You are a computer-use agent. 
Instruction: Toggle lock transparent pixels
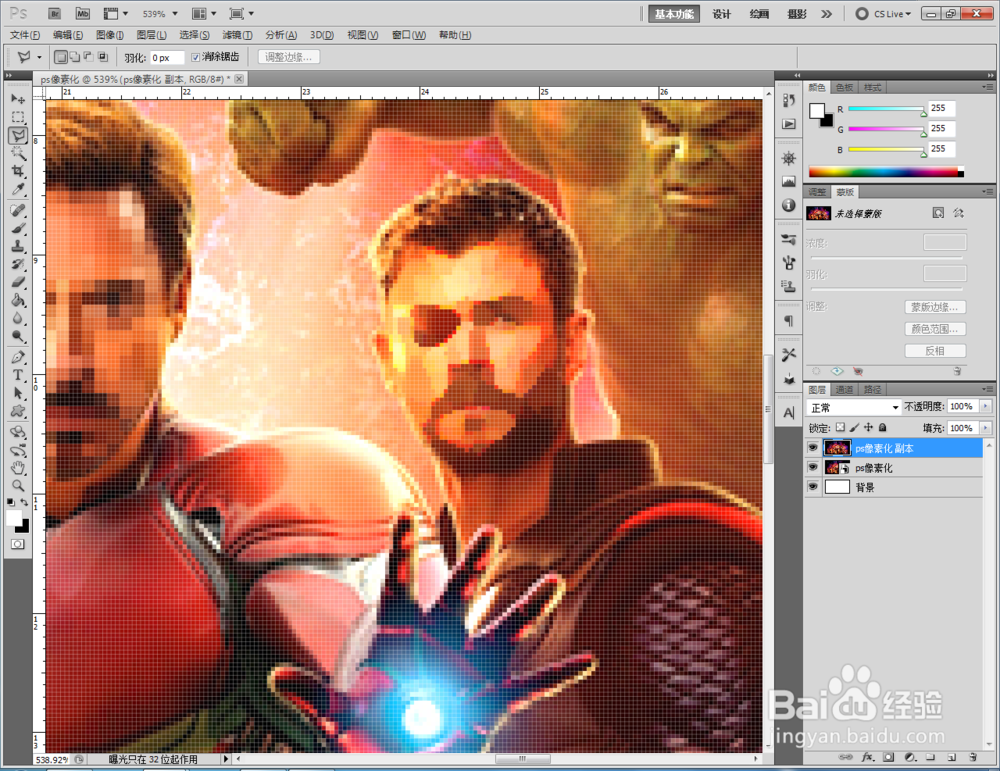[841, 427]
